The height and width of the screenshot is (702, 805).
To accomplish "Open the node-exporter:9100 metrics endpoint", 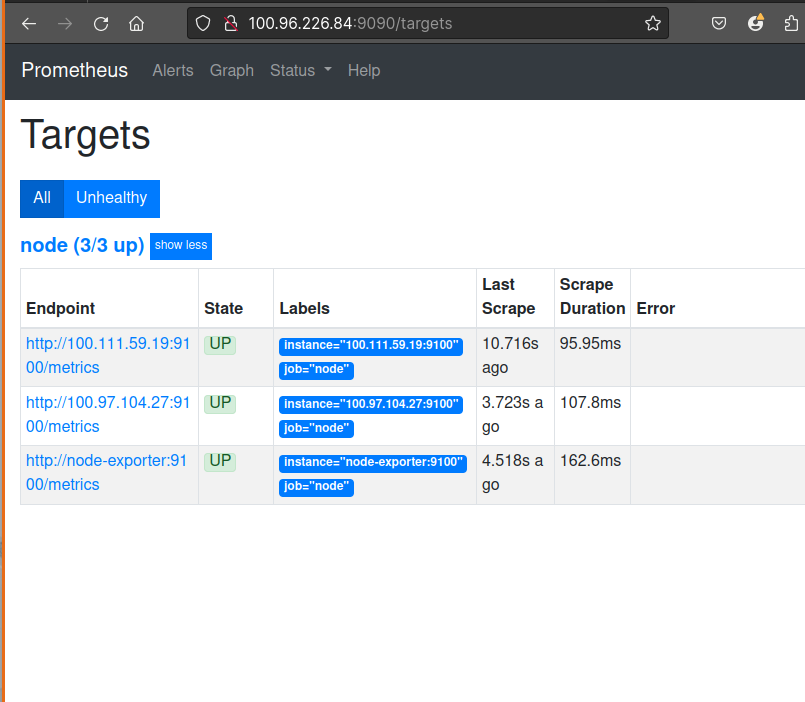I will [106, 472].
